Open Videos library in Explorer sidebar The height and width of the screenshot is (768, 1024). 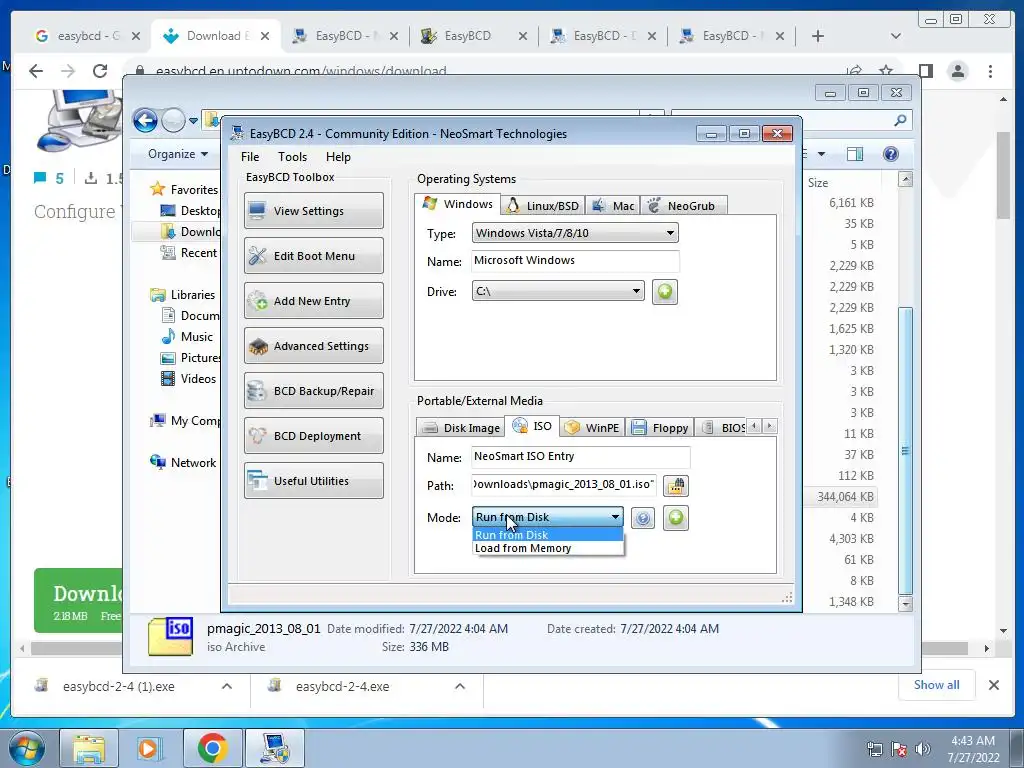click(198, 378)
